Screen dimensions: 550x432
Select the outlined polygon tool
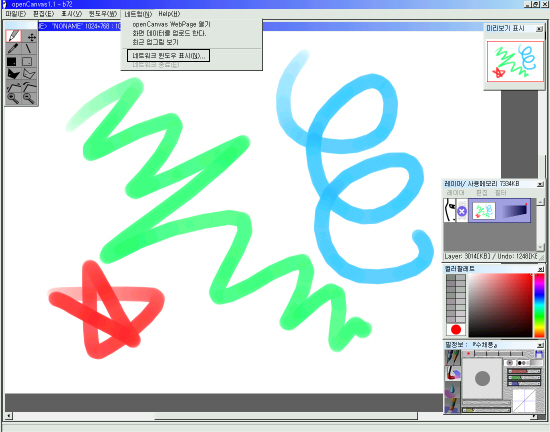(29, 74)
